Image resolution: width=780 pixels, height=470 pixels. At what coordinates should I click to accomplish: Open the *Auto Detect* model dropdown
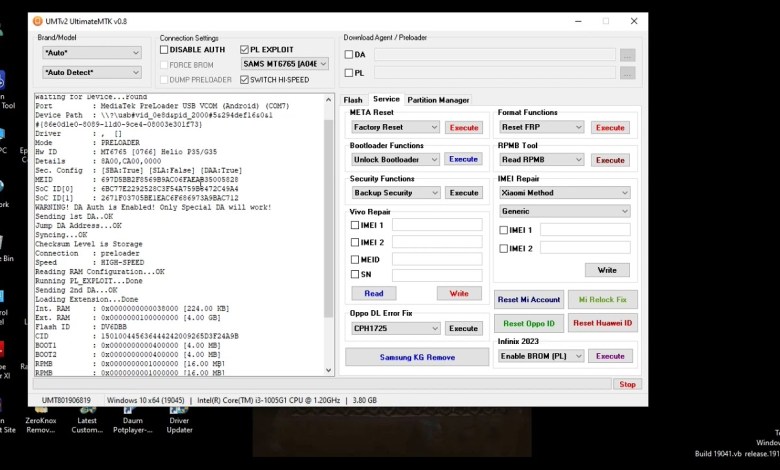tap(92, 73)
